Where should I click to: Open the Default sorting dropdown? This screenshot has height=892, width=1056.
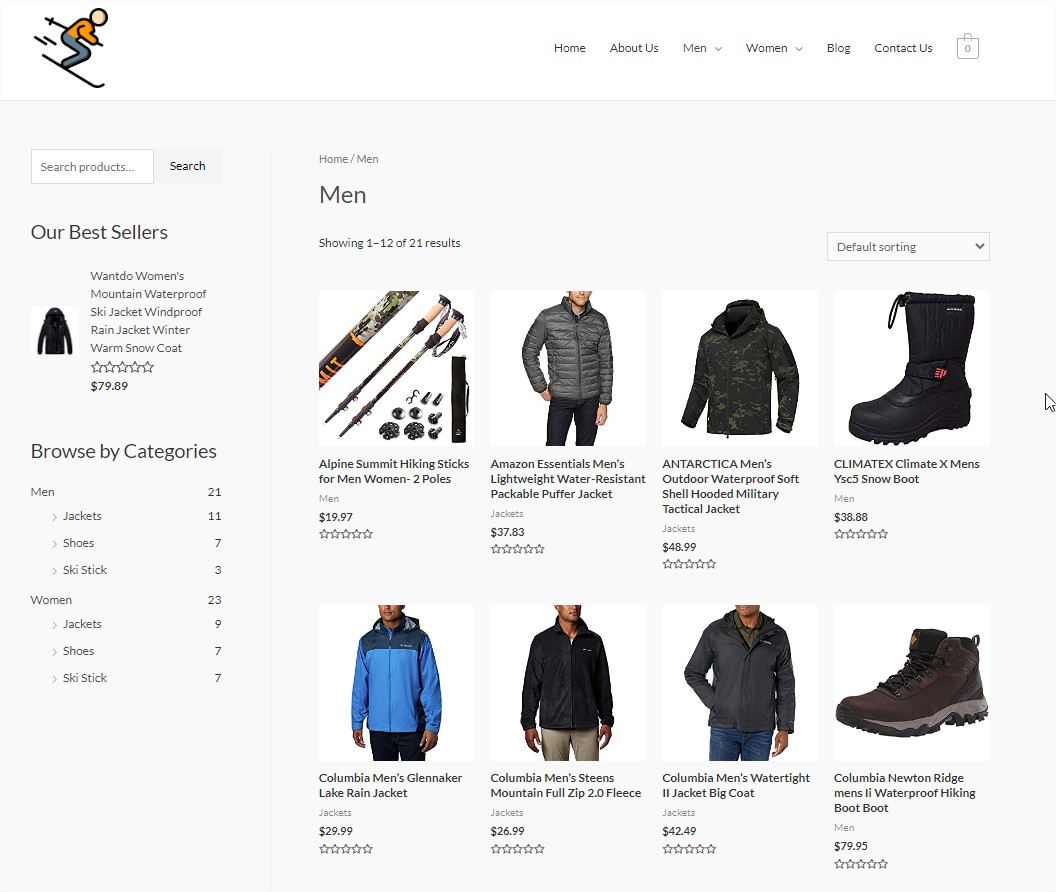pos(908,247)
